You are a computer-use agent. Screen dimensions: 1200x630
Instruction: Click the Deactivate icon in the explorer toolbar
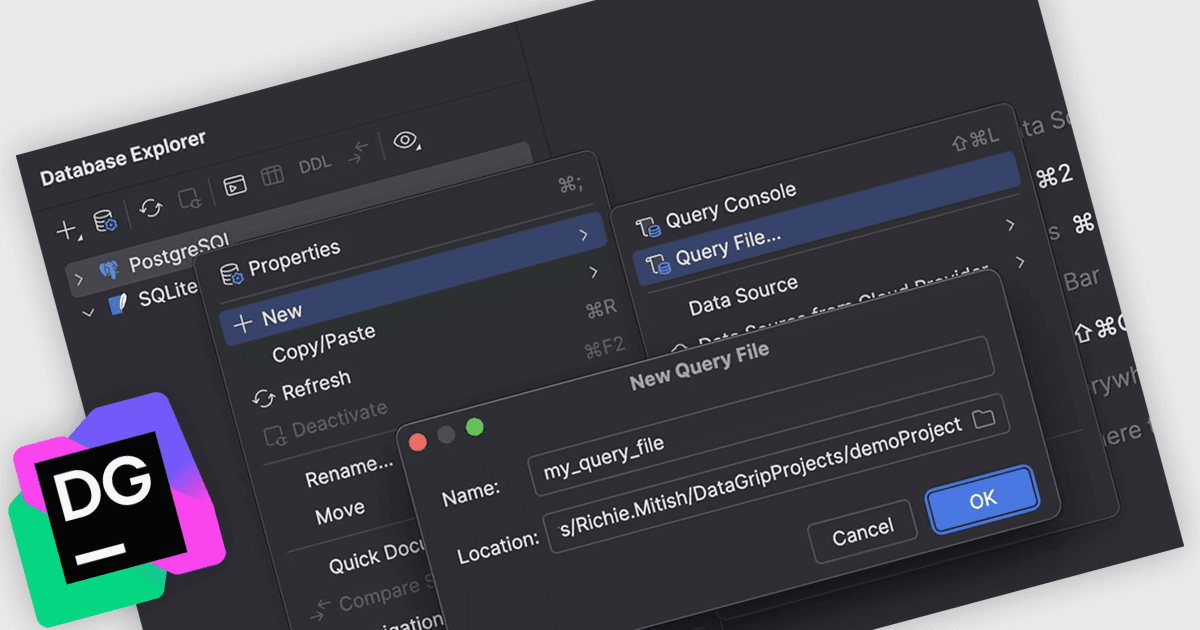(x=188, y=200)
